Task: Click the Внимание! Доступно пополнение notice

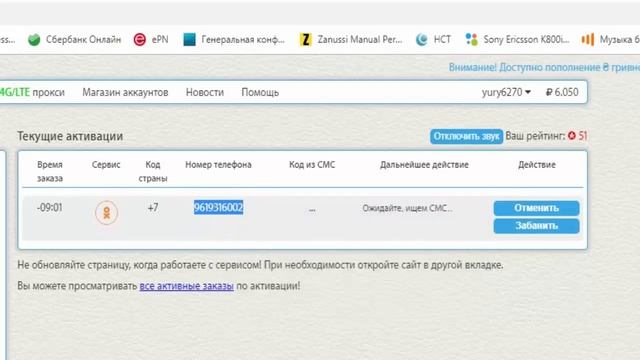Action: point(544,67)
